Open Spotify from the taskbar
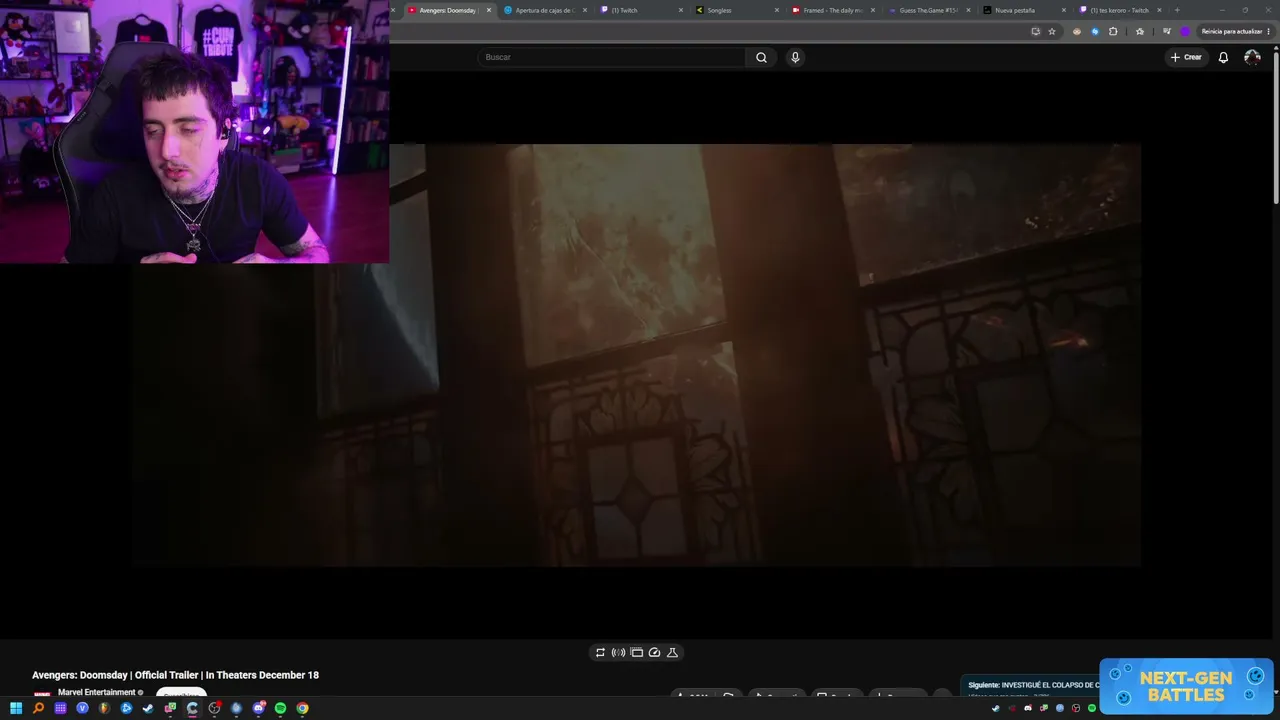This screenshot has height=720, width=1280. pyautogui.click(x=280, y=708)
